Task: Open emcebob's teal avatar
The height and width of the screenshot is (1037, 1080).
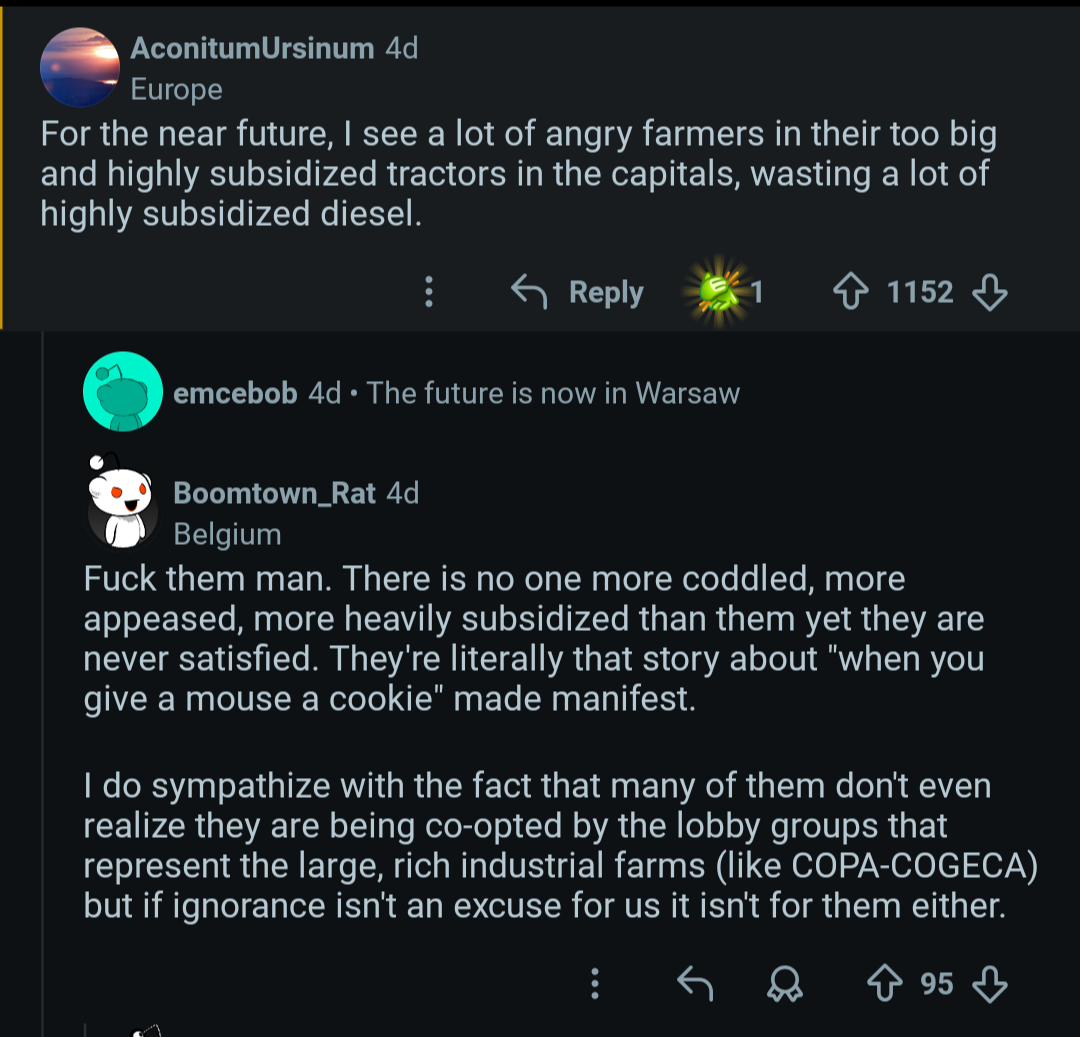Action: [x=123, y=392]
